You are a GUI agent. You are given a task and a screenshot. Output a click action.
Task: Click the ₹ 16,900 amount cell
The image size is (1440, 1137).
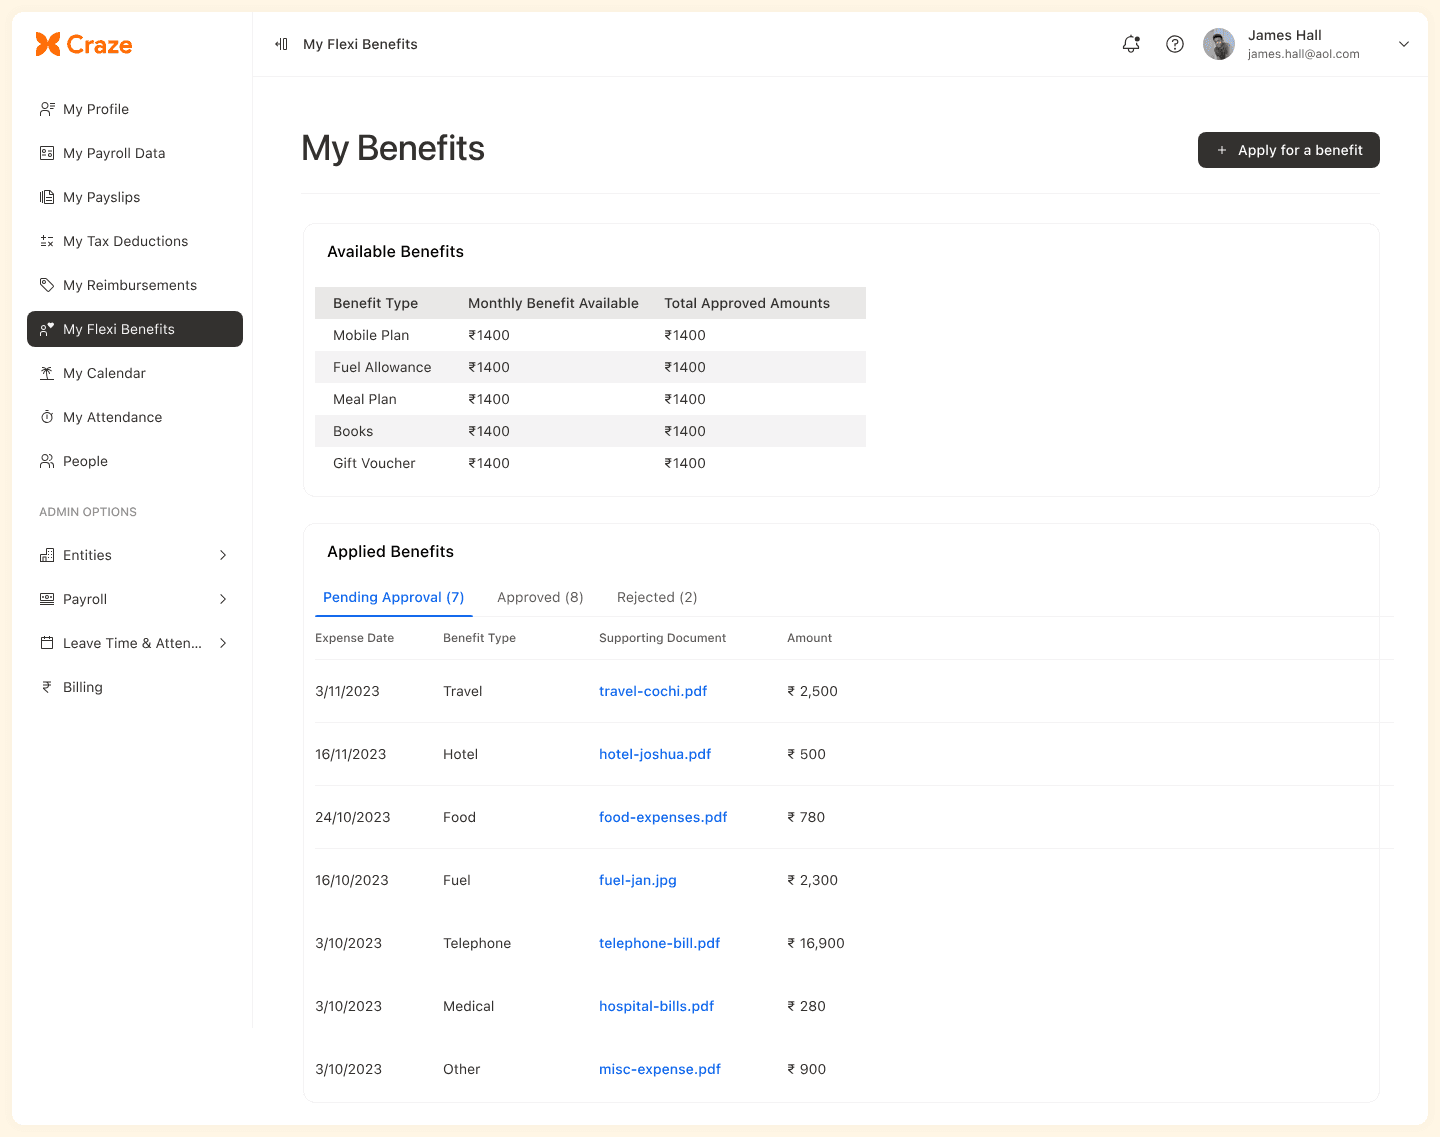[x=816, y=943]
